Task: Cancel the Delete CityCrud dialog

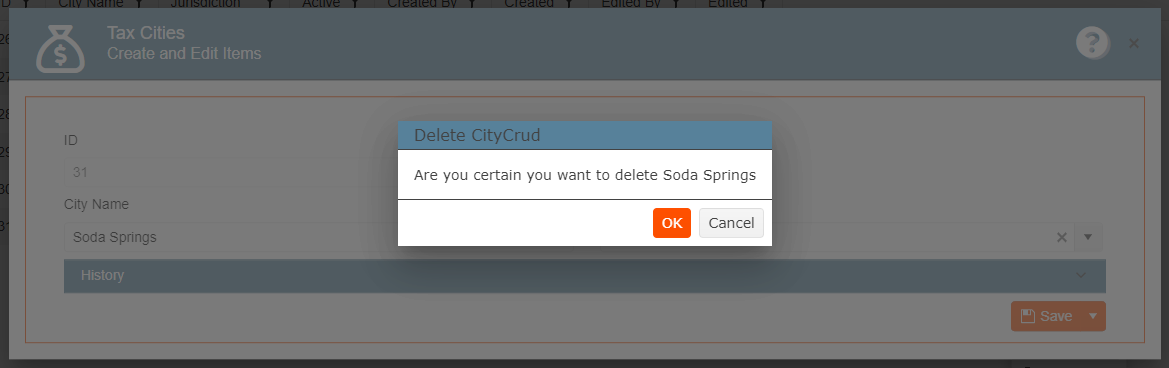Action: click(731, 223)
